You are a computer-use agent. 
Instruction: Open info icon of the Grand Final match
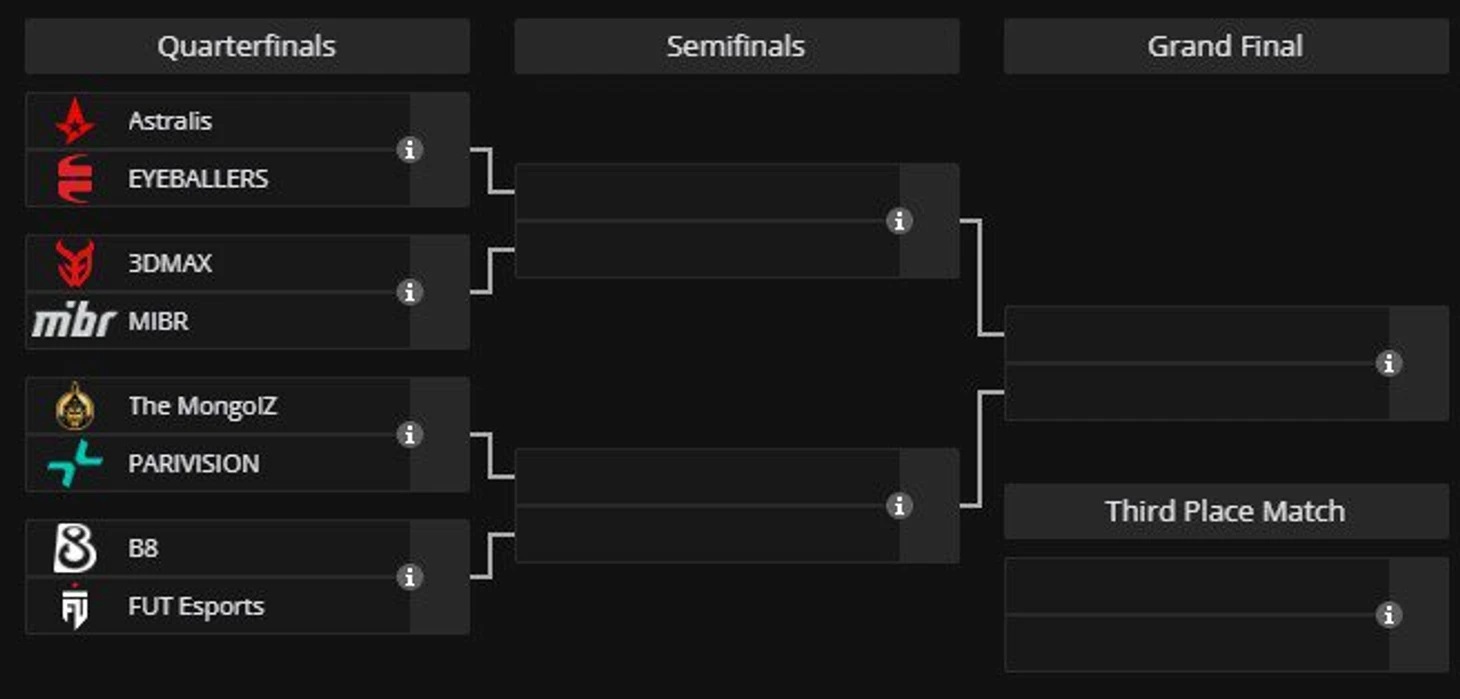1388,363
